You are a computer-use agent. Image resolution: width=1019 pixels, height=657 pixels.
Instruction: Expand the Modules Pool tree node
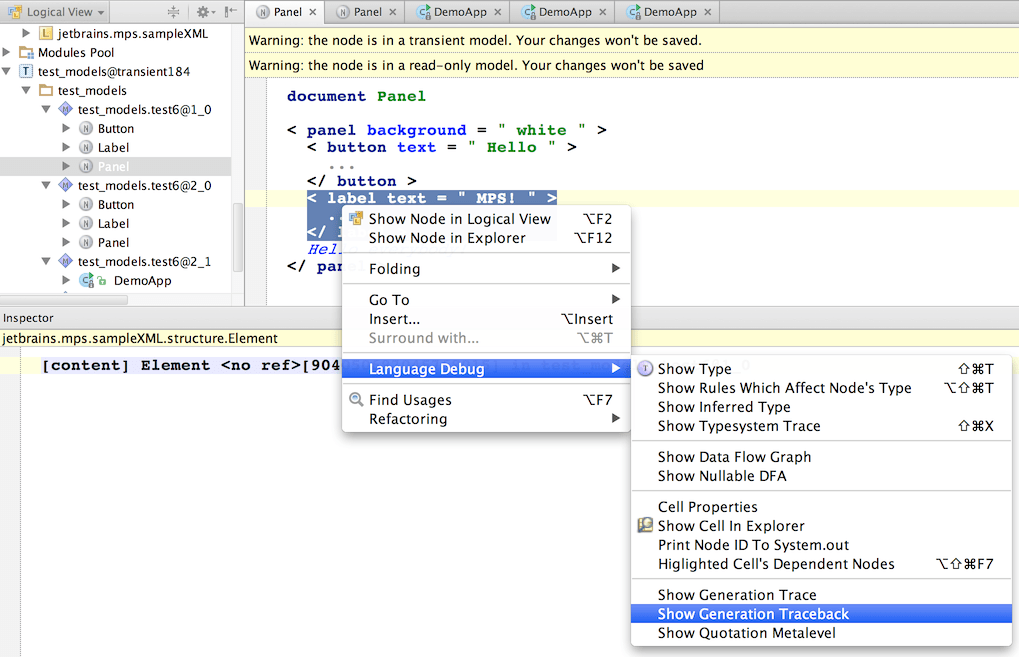6,52
